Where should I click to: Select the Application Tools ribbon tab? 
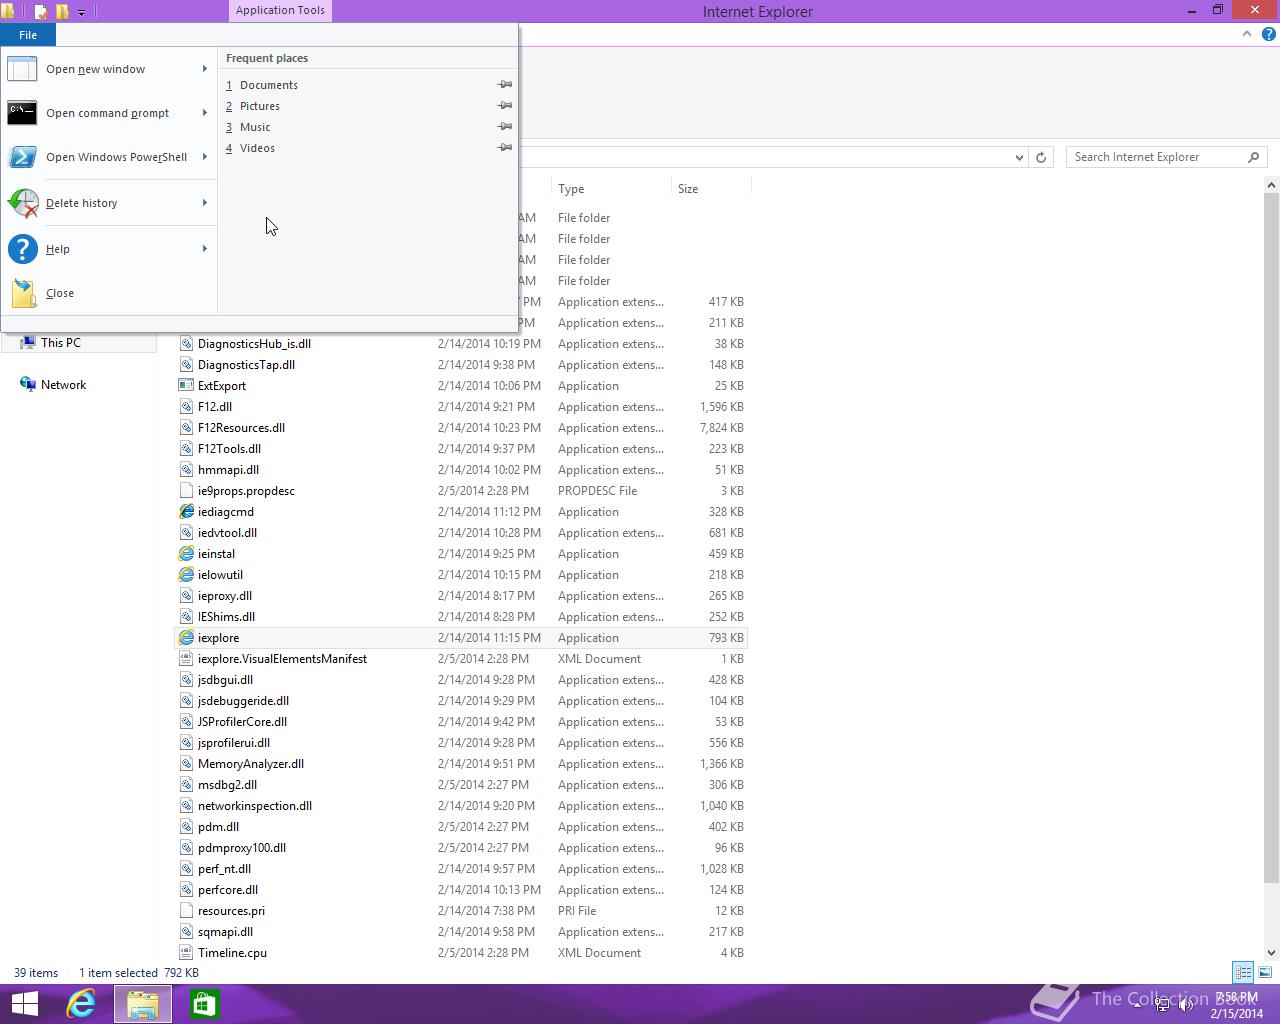point(280,11)
